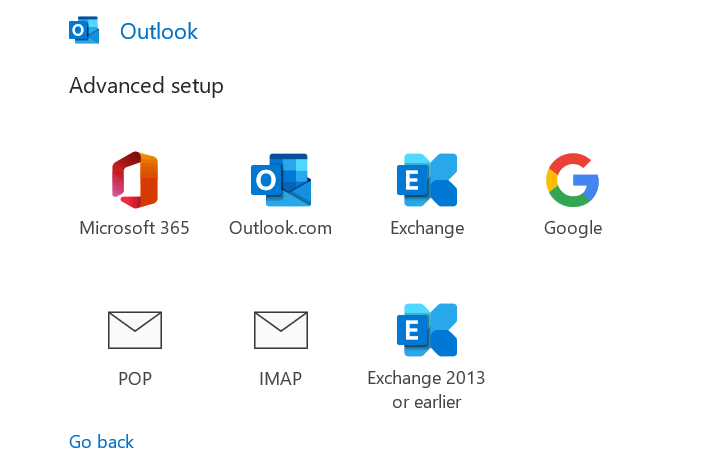Select the Microsoft 365 logo icon

pyautogui.click(x=134, y=180)
